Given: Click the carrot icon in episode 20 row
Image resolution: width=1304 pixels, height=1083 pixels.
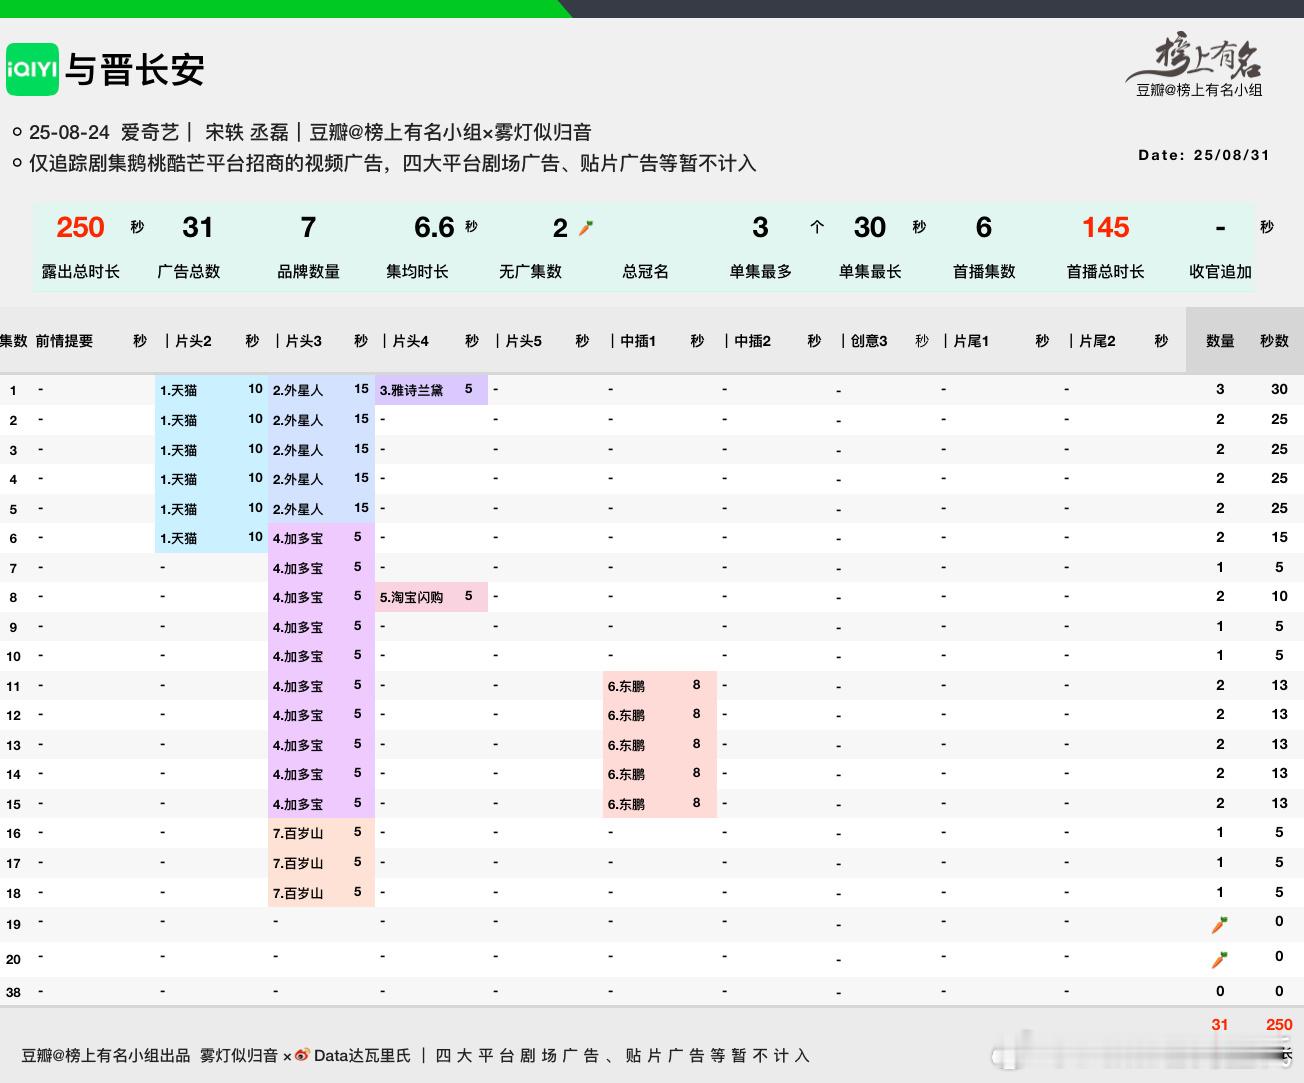Looking at the screenshot, I should click(x=1219, y=959).
